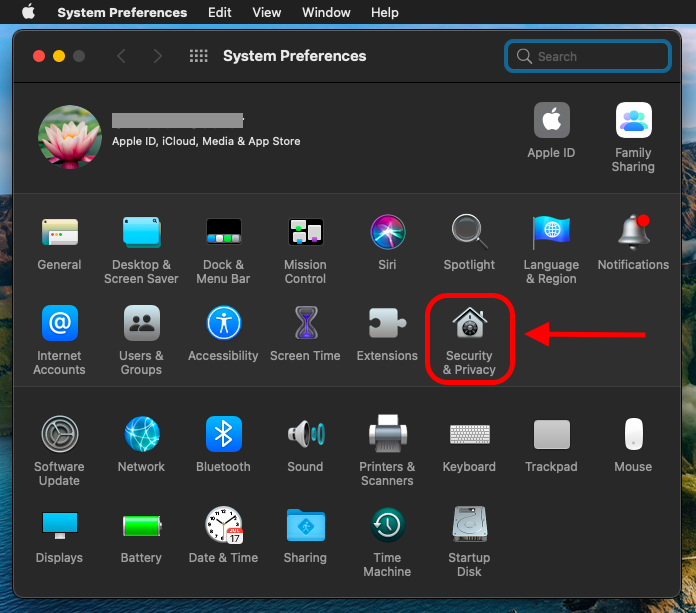Click the Show All grid button
Screen dimensions: 696x613
coord(198,56)
